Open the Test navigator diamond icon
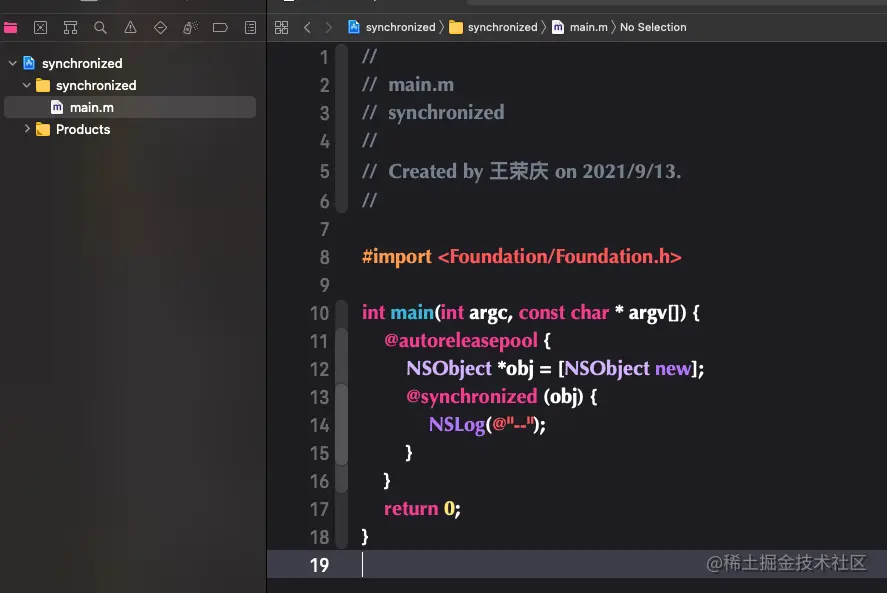The width and height of the screenshot is (887, 593). pyautogui.click(x=160, y=27)
